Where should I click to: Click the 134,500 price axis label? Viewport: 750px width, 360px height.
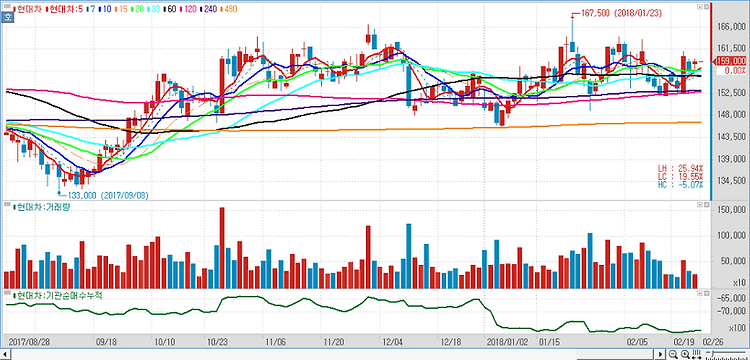731,181
